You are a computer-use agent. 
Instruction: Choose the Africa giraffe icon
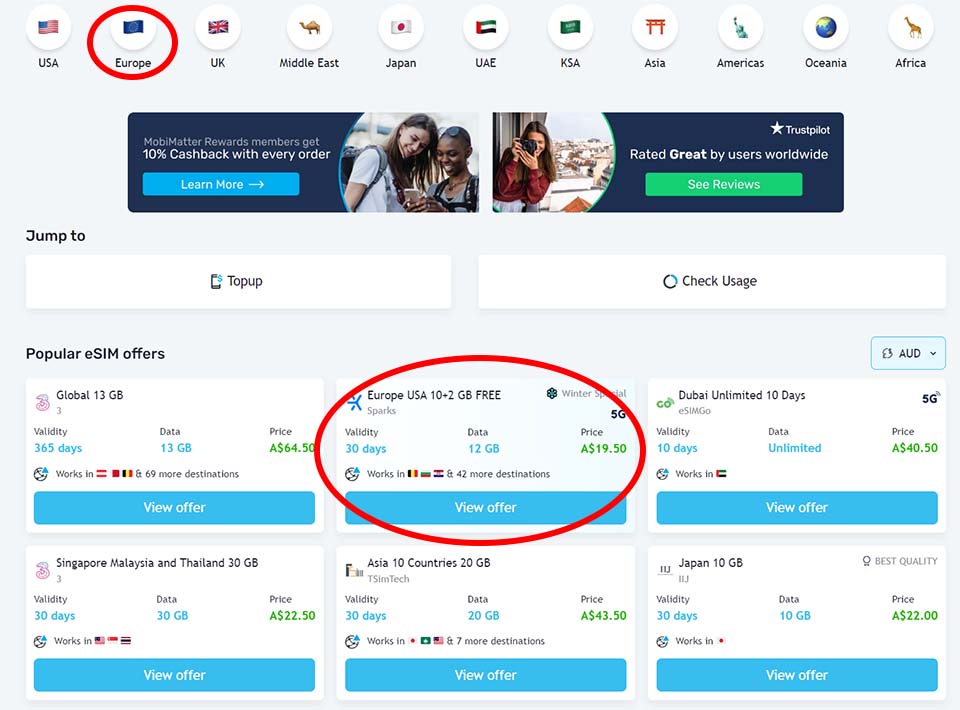tap(911, 27)
